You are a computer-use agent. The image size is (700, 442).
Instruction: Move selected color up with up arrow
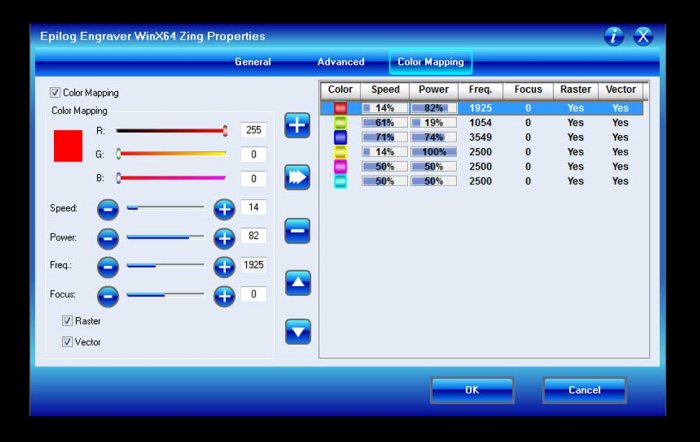[x=297, y=283]
